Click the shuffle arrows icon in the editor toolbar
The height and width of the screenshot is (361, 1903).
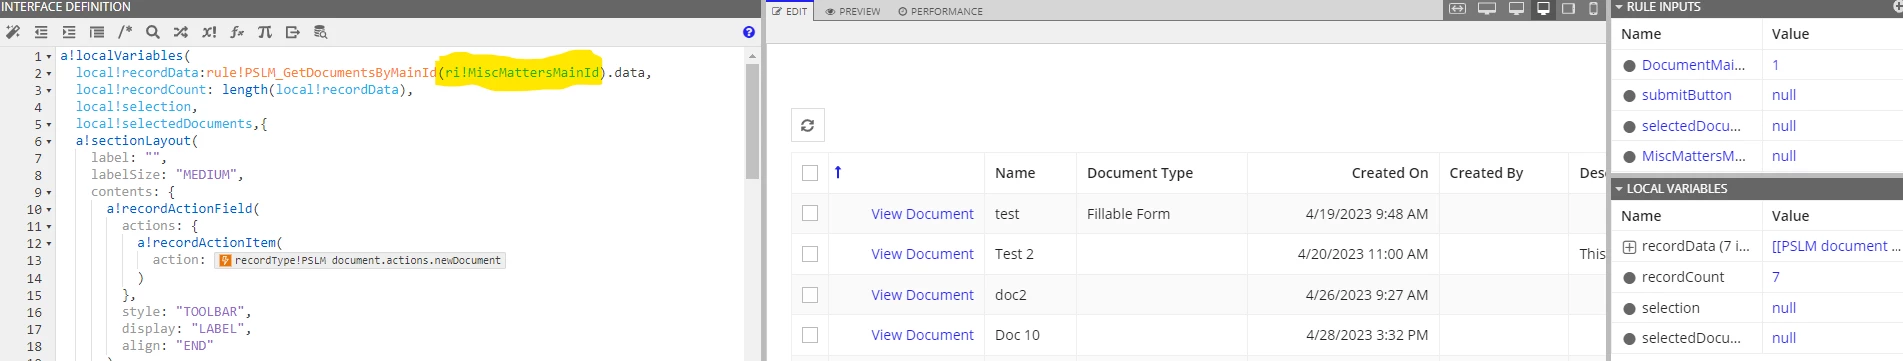coord(181,32)
